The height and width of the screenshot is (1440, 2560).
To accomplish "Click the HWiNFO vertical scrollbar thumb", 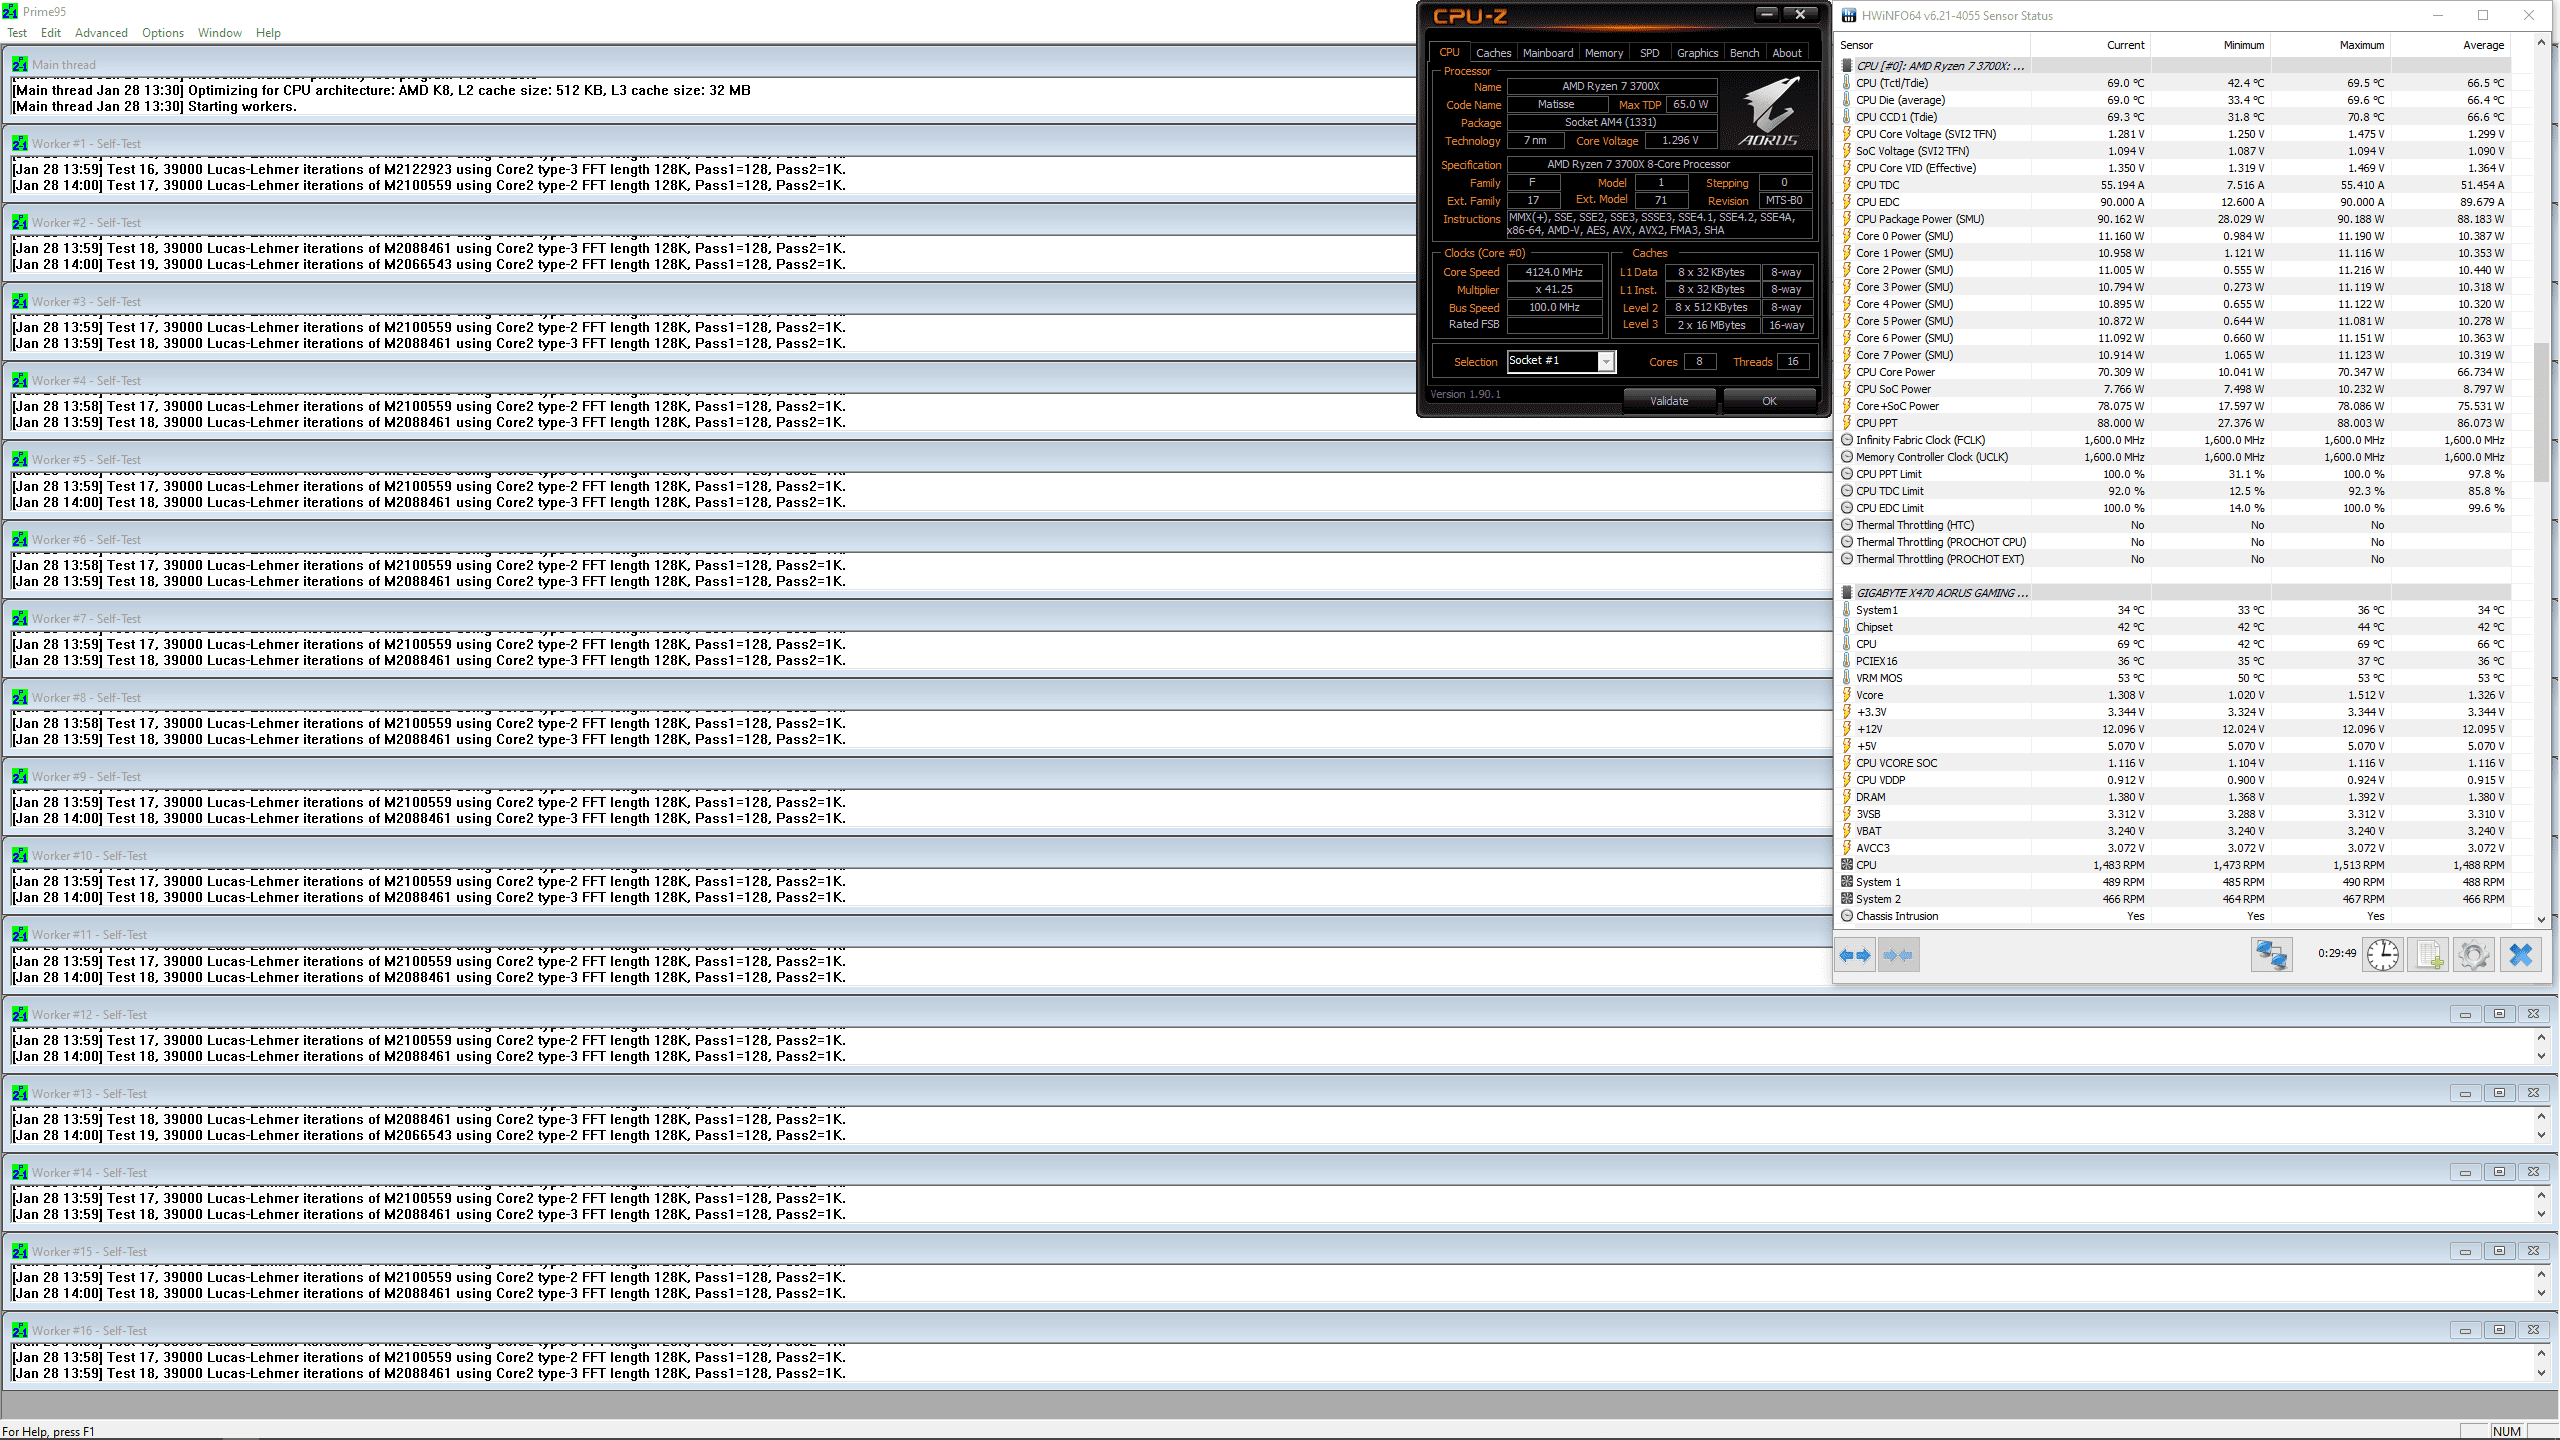I will 2541,412.
